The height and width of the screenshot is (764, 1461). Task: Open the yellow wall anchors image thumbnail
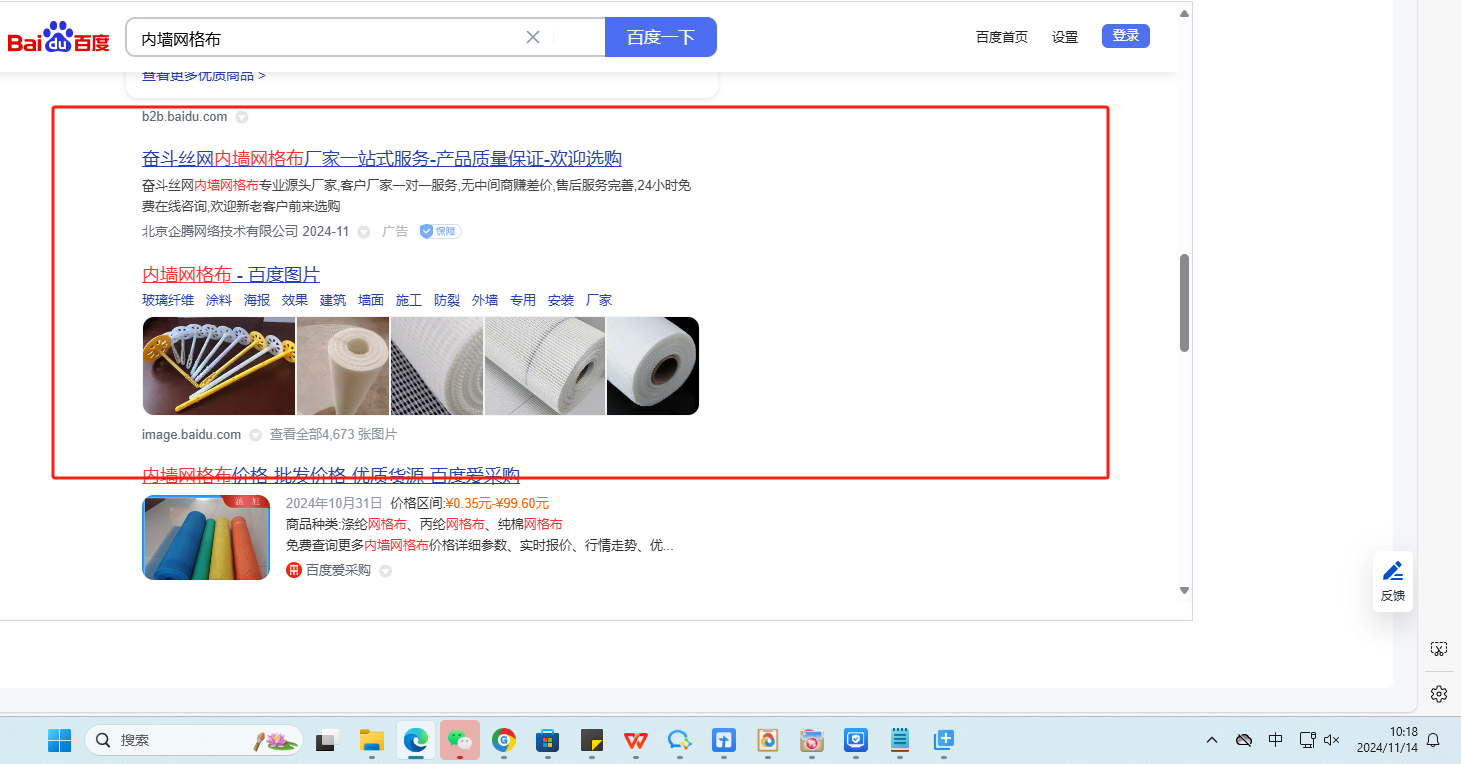218,366
